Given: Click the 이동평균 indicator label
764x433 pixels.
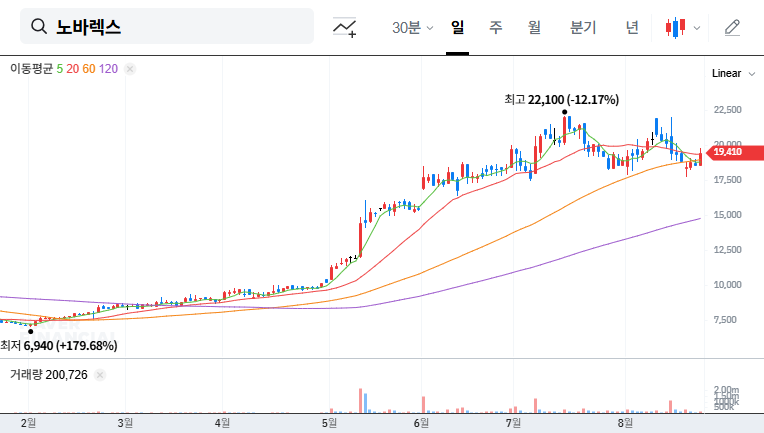Looking at the screenshot, I should [x=31, y=69].
